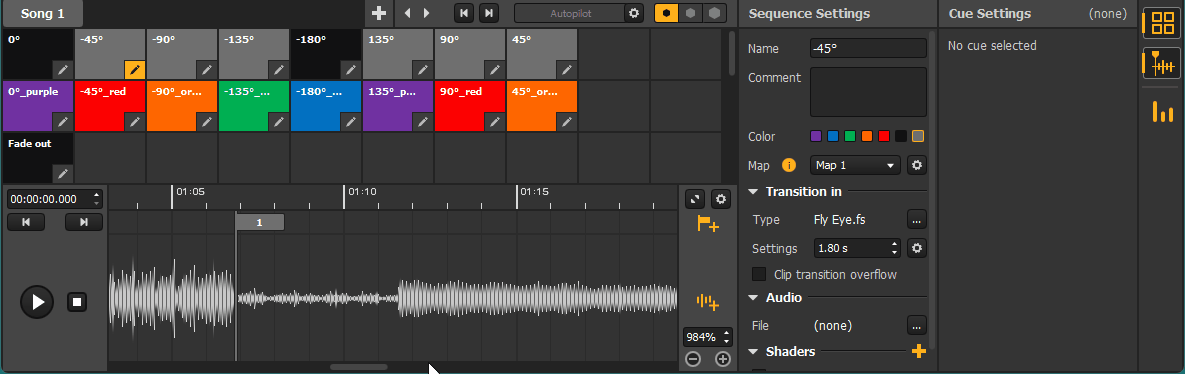Screen dimensions: 1185x374
Task: Pick the purple color swatch
Action: [x=815, y=137]
